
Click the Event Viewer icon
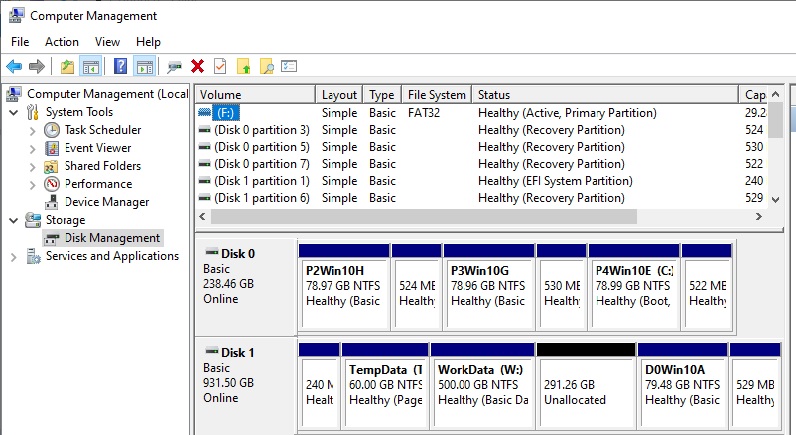pos(52,148)
